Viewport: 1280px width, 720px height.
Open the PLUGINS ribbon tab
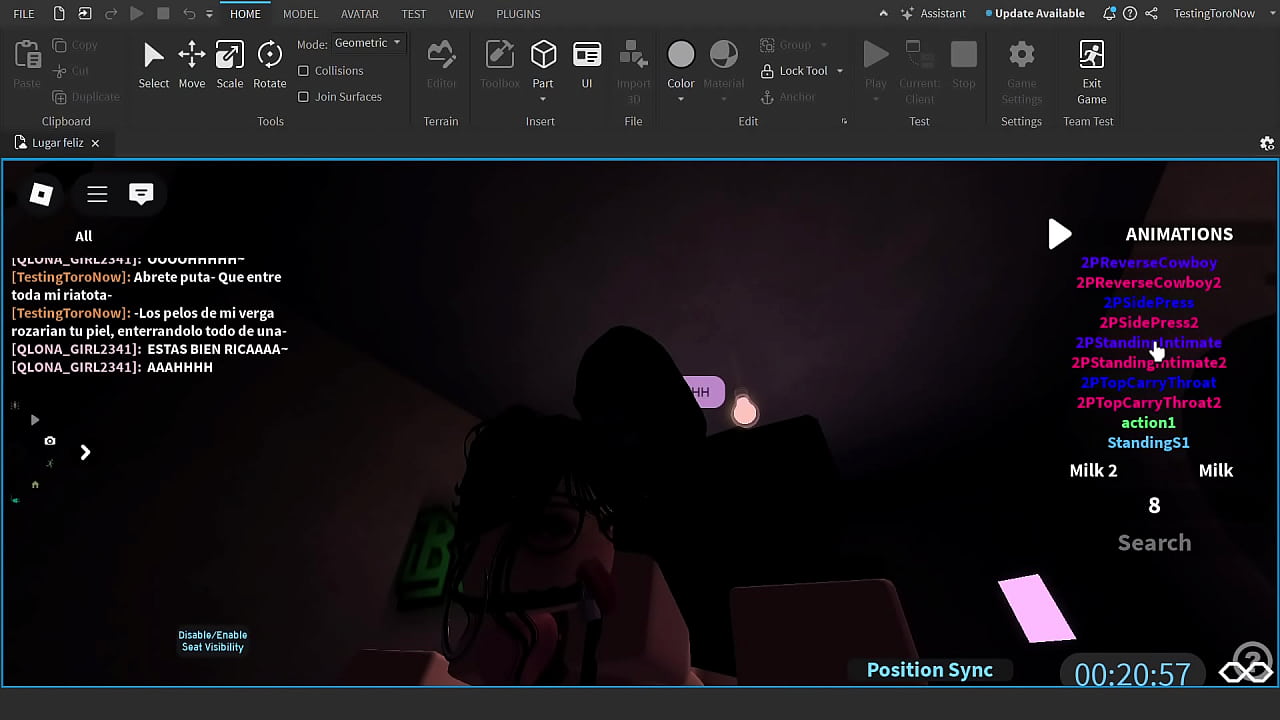(x=518, y=14)
